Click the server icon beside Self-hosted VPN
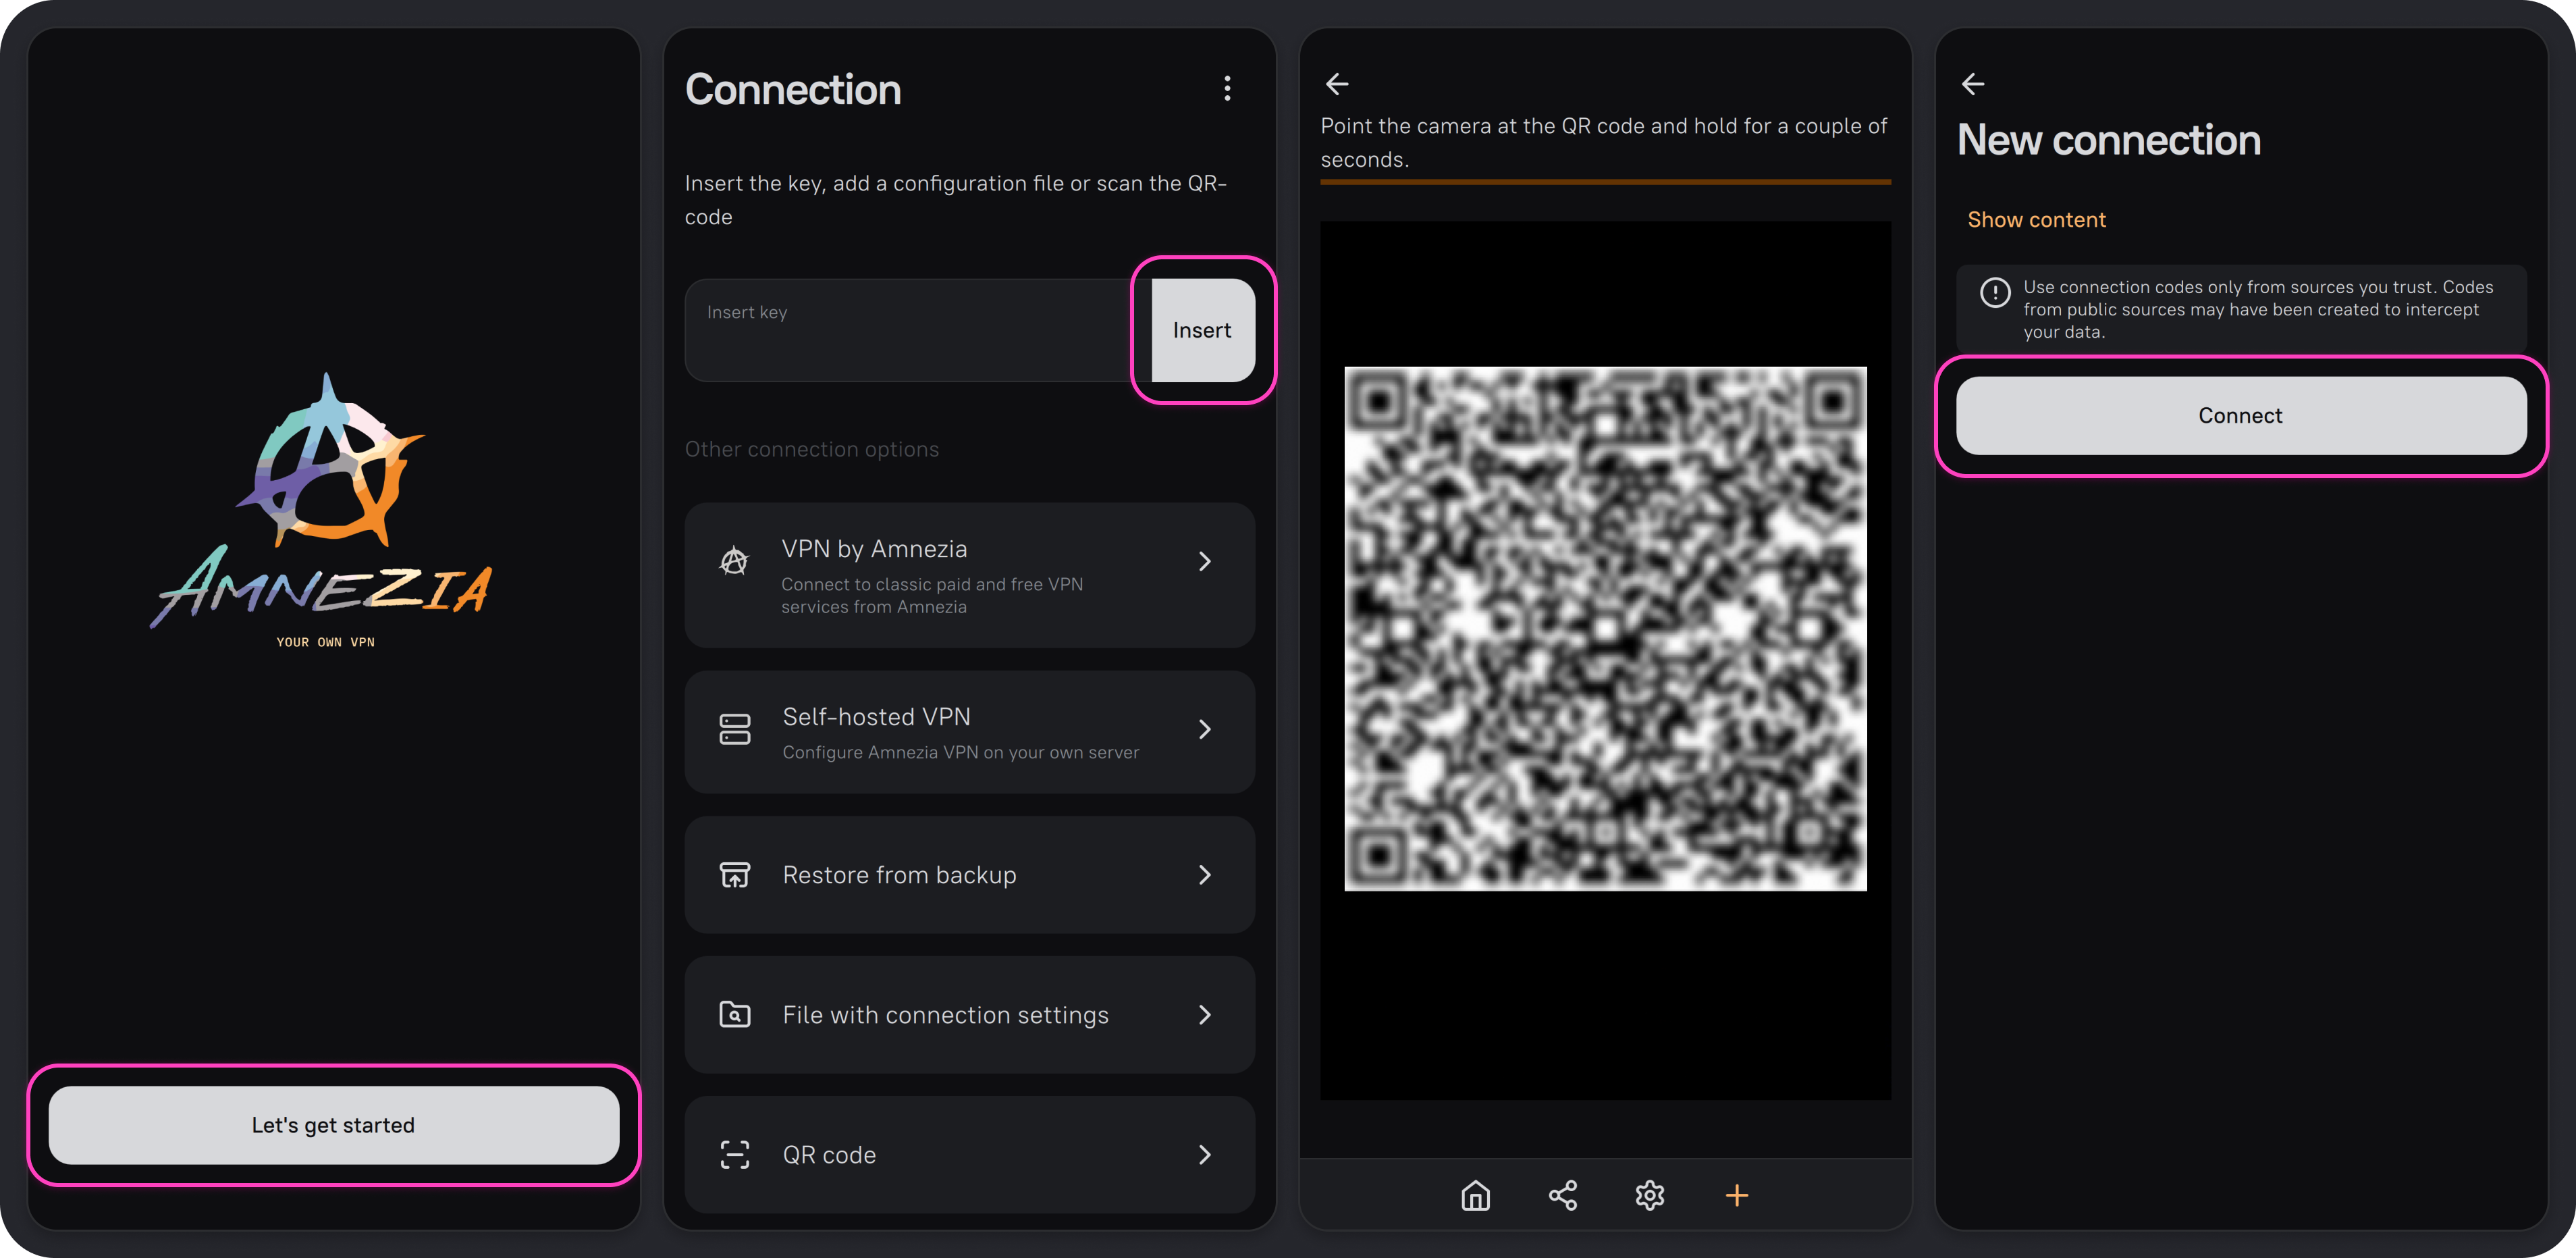Screen dimensions: 2576x1258 [734, 729]
